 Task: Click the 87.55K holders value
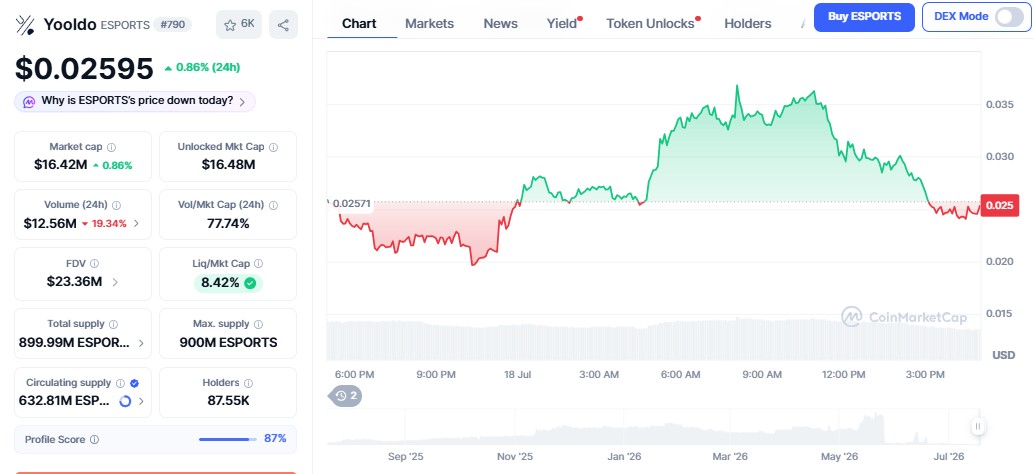click(x=228, y=401)
